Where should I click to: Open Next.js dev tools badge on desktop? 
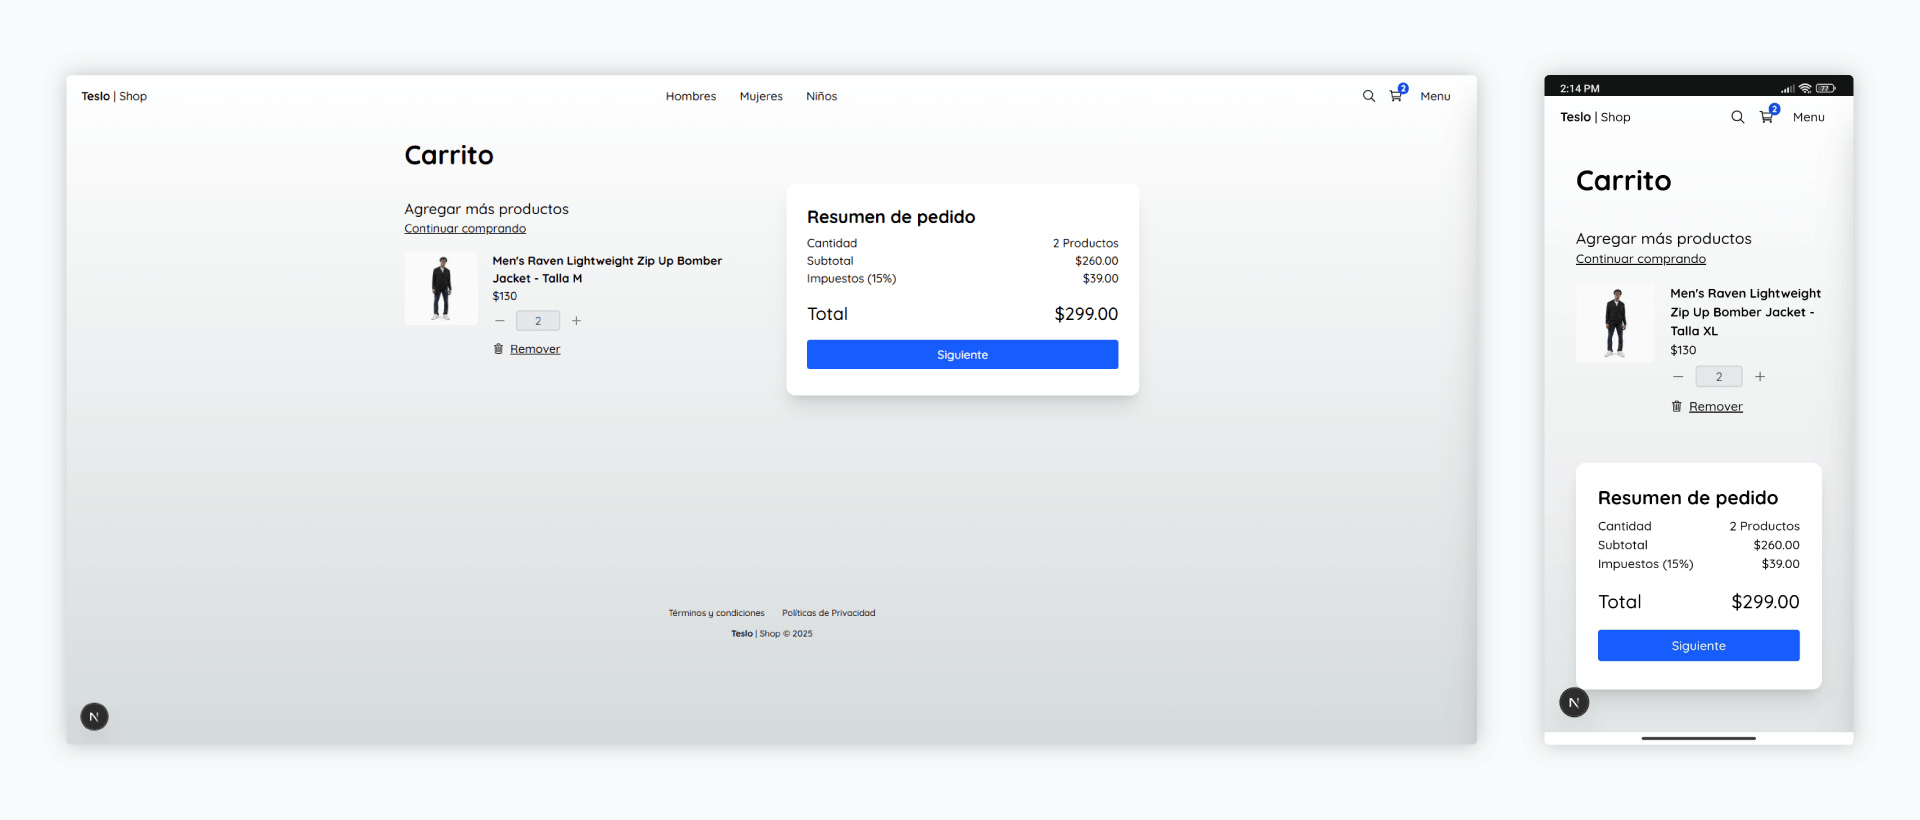point(94,716)
